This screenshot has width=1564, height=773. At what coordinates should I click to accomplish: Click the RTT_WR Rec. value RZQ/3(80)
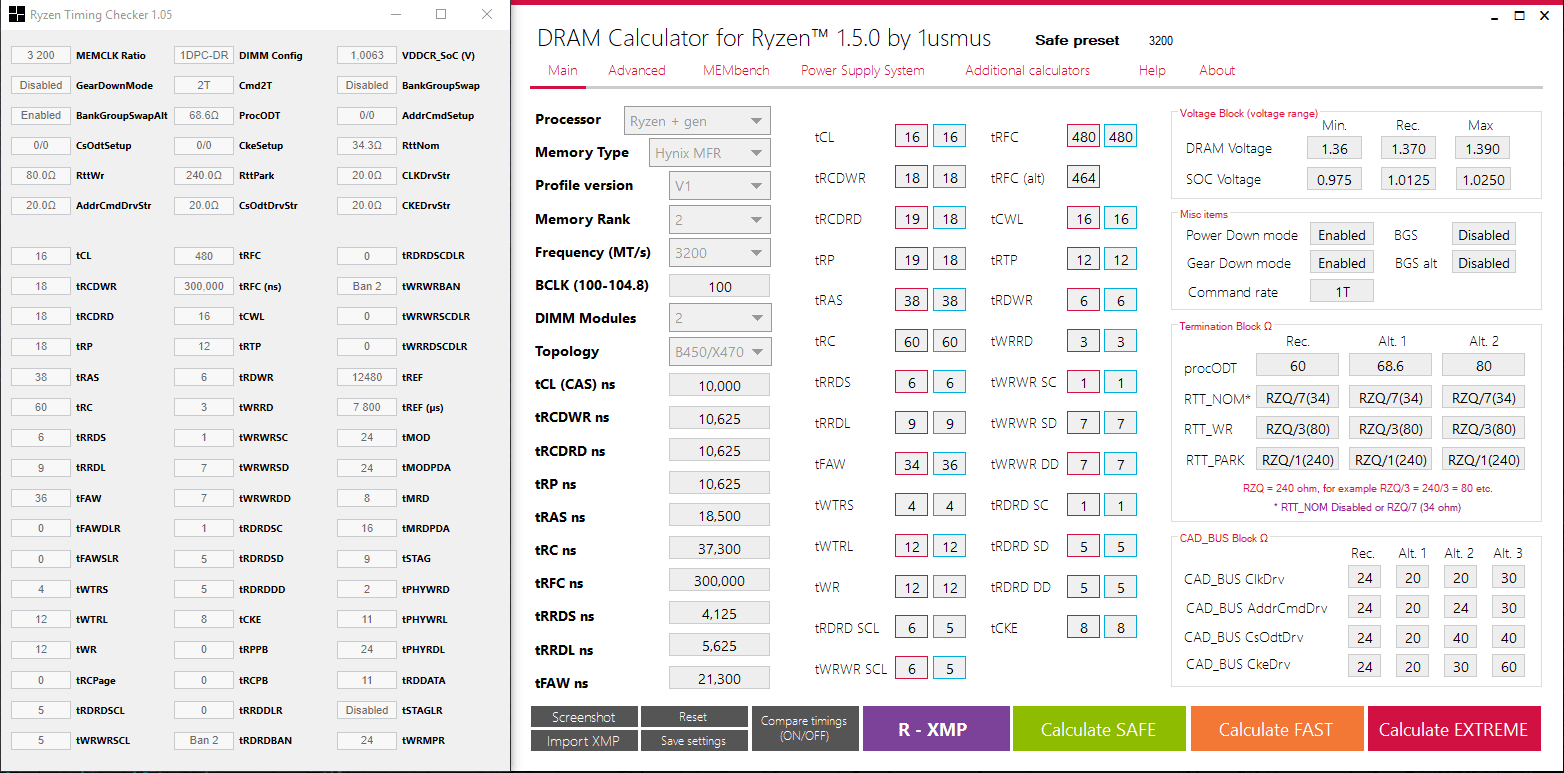coord(1296,428)
